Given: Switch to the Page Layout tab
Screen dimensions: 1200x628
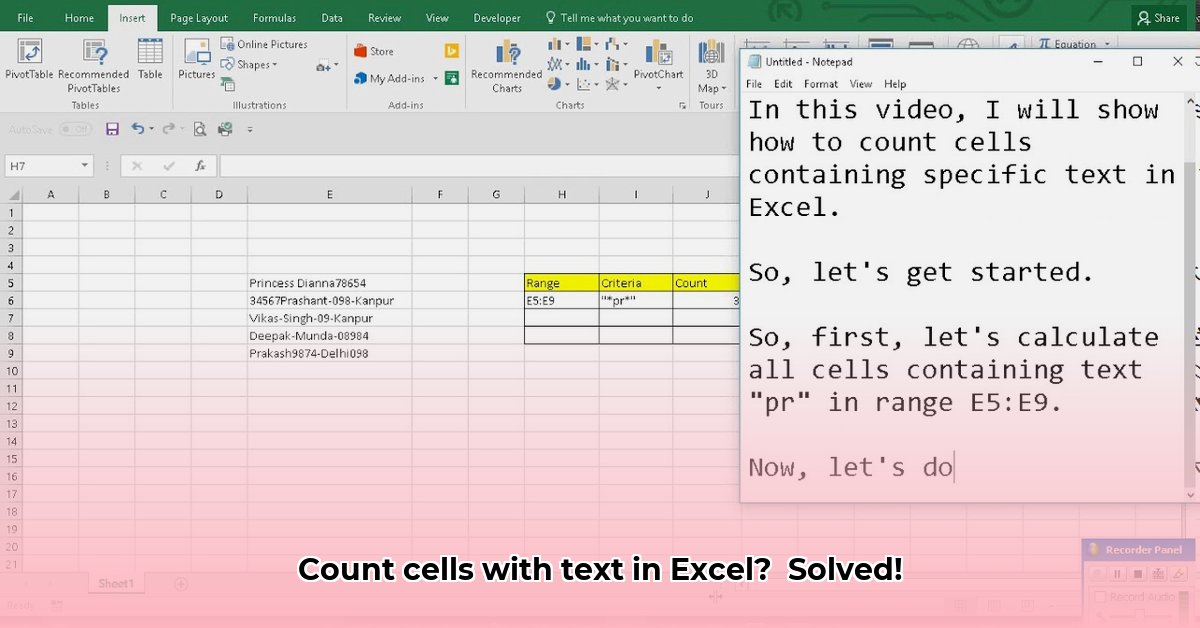Looking at the screenshot, I should click(199, 18).
